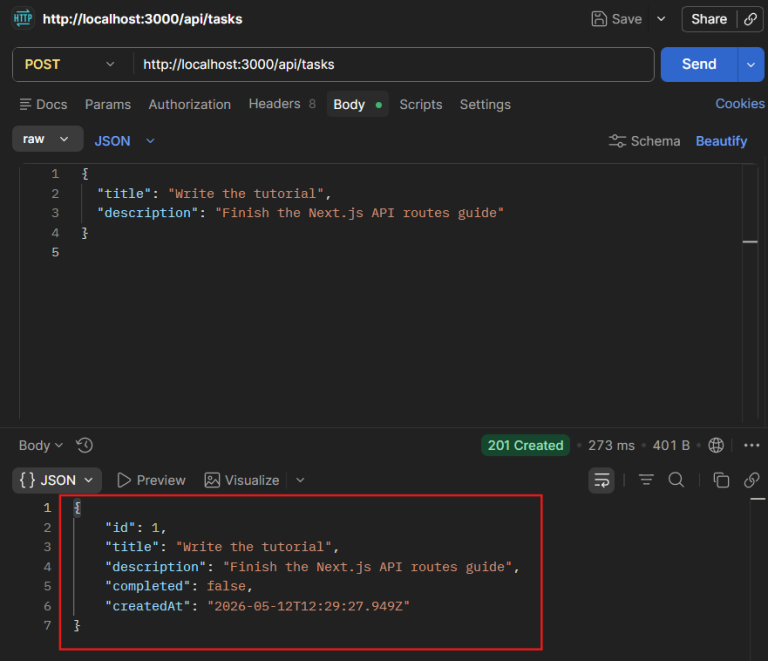Viewport: 768px width, 661px height.
Task: Open the response Body dropdown
Action: point(41,445)
